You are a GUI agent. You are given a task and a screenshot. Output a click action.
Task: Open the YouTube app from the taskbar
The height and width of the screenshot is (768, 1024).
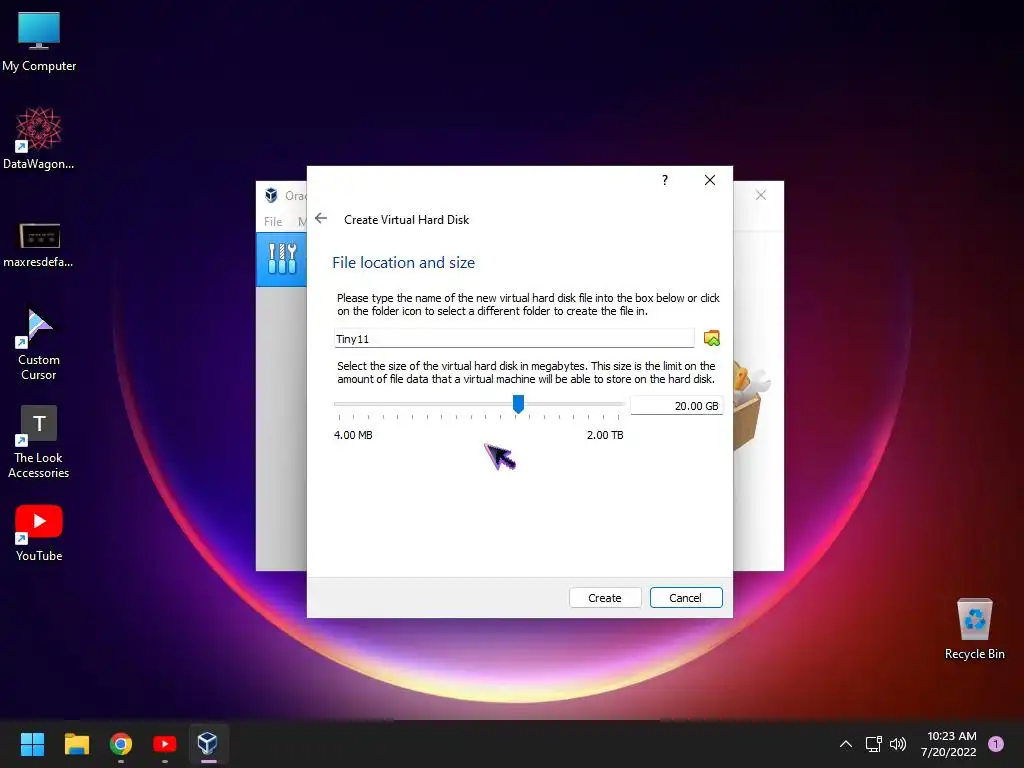[x=165, y=744]
